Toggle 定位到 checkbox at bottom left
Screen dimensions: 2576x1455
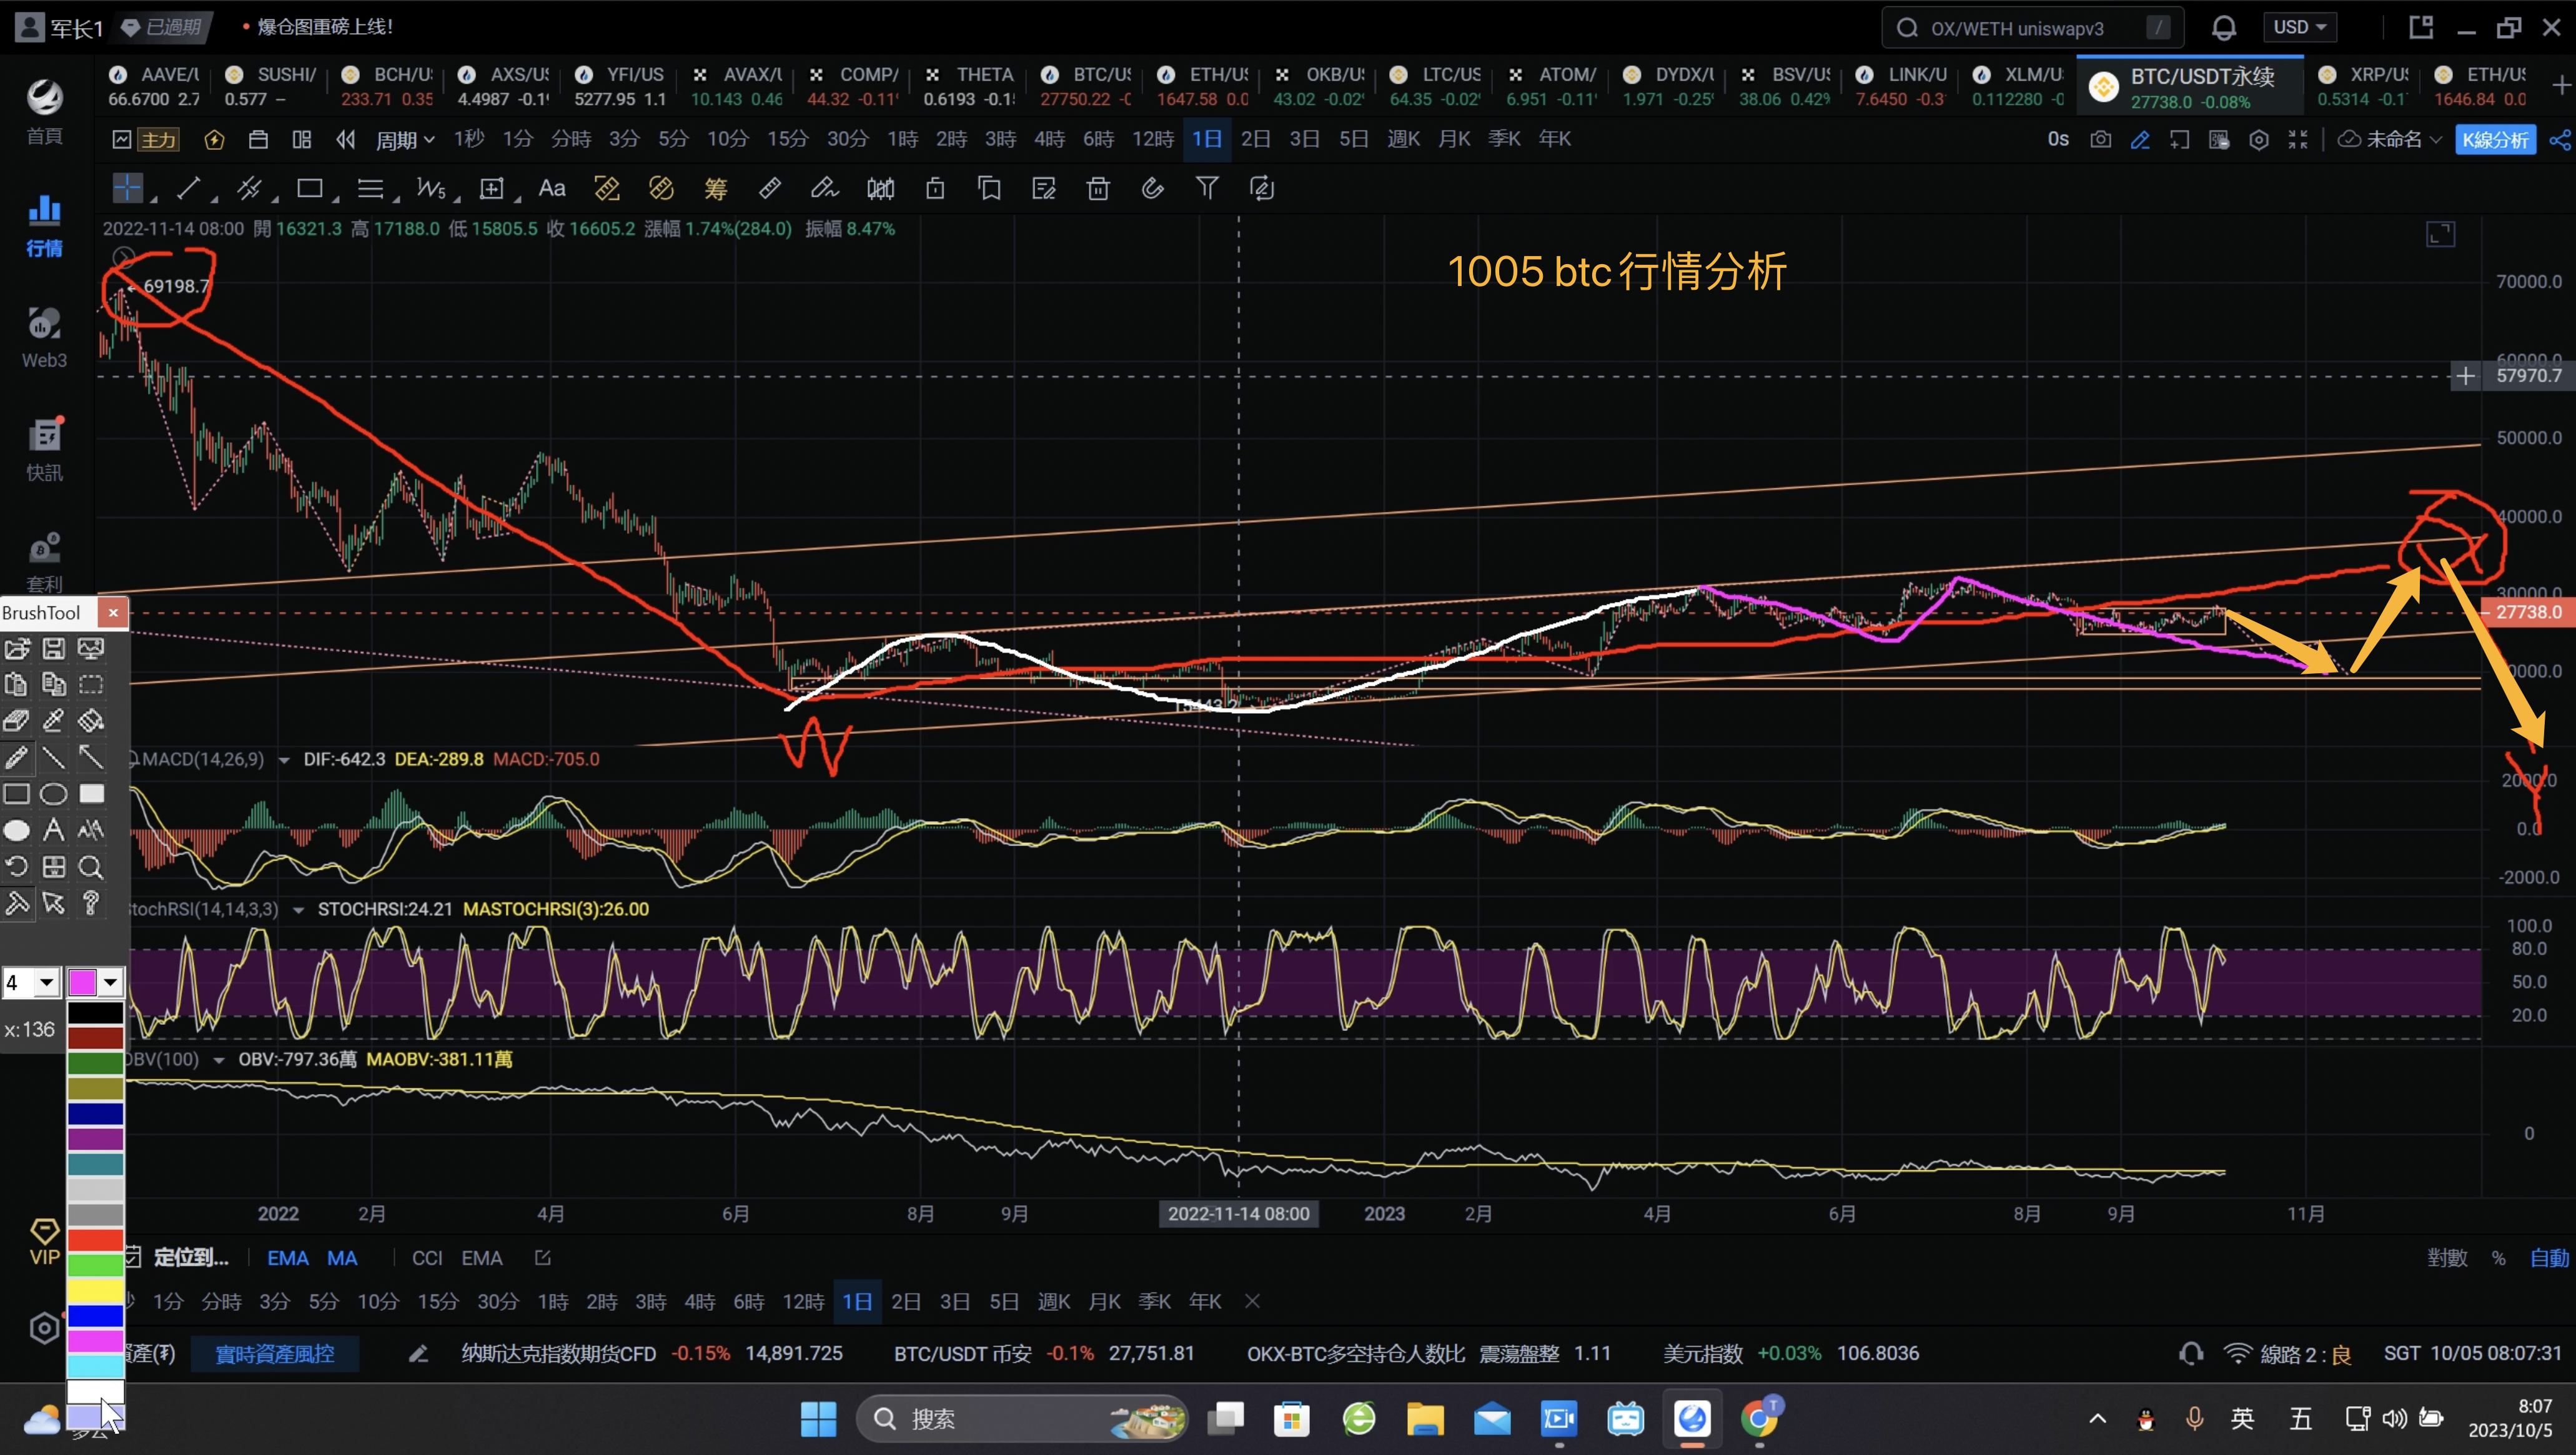pyautogui.click(x=133, y=1258)
